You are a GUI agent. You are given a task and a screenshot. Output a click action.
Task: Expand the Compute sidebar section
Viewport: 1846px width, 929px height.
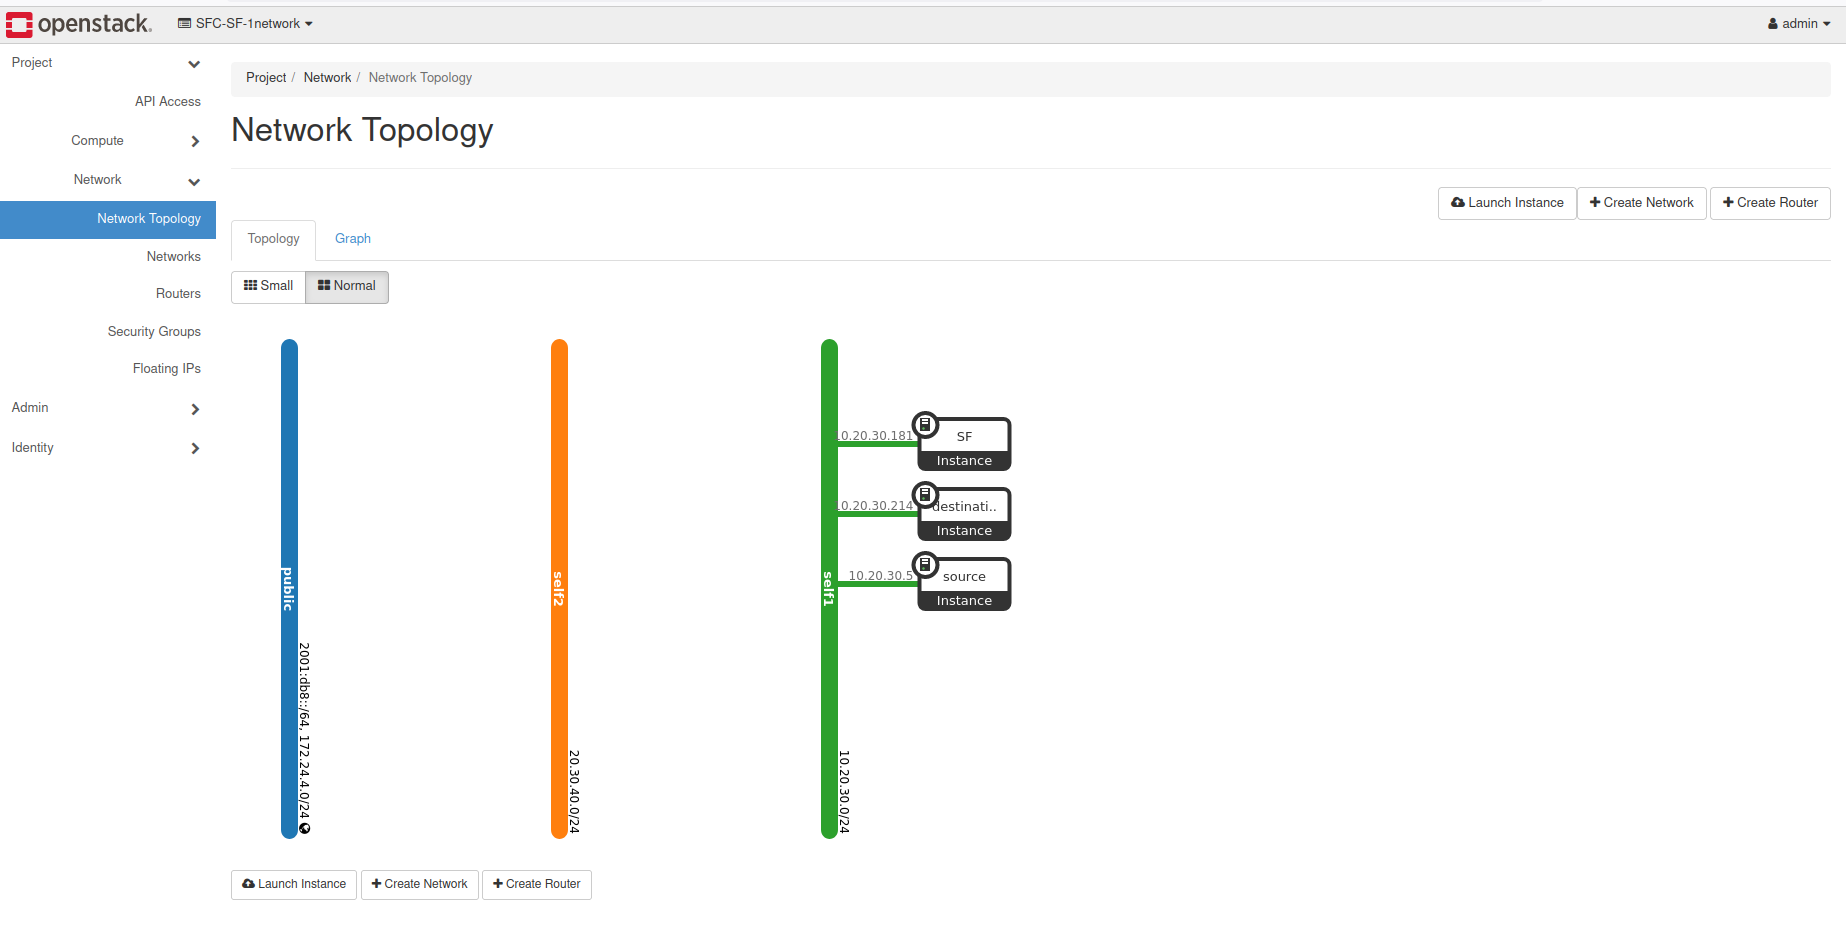coord(195,141)
